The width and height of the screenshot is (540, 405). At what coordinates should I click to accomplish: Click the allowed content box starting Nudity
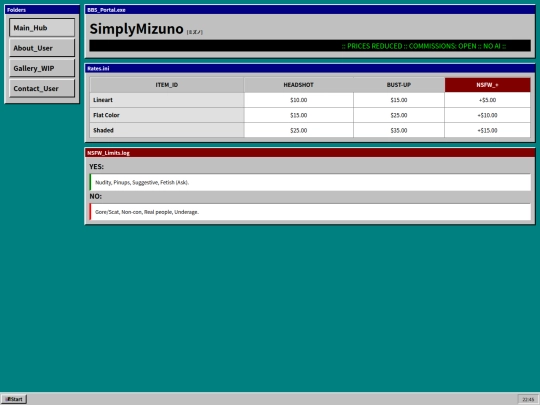[310, 182]
